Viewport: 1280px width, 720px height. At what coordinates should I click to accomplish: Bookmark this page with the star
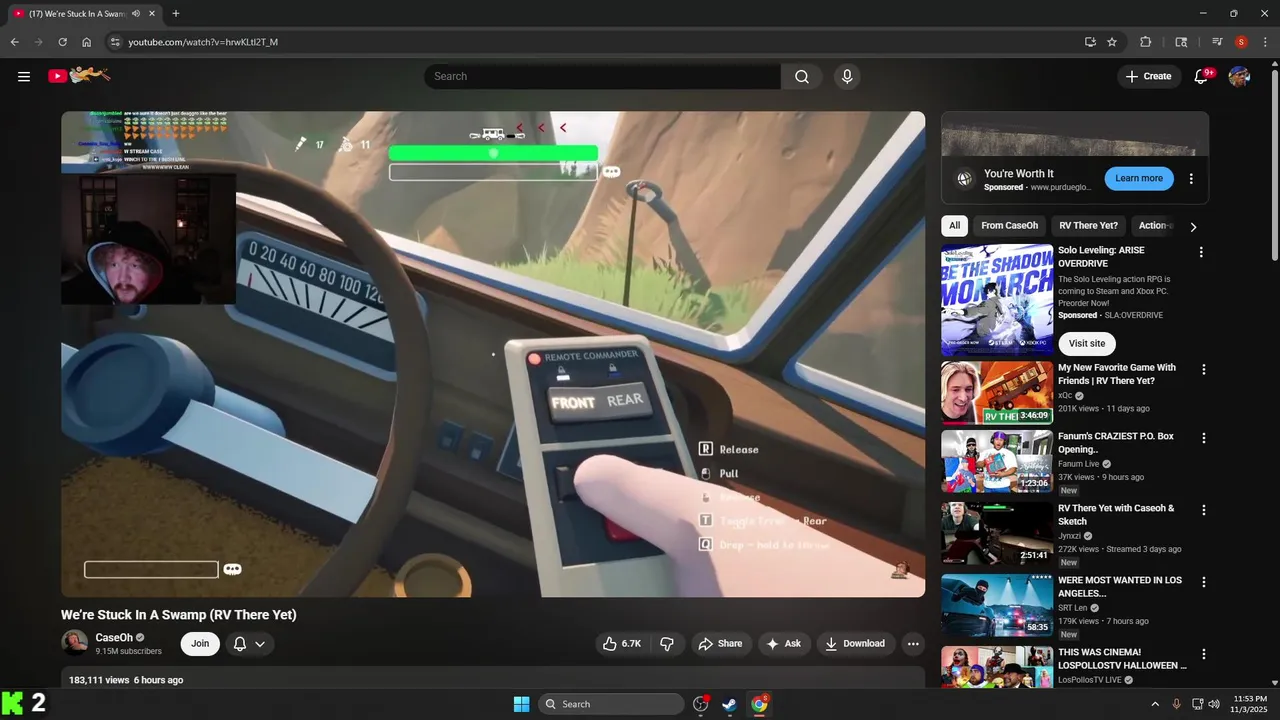1112,42
